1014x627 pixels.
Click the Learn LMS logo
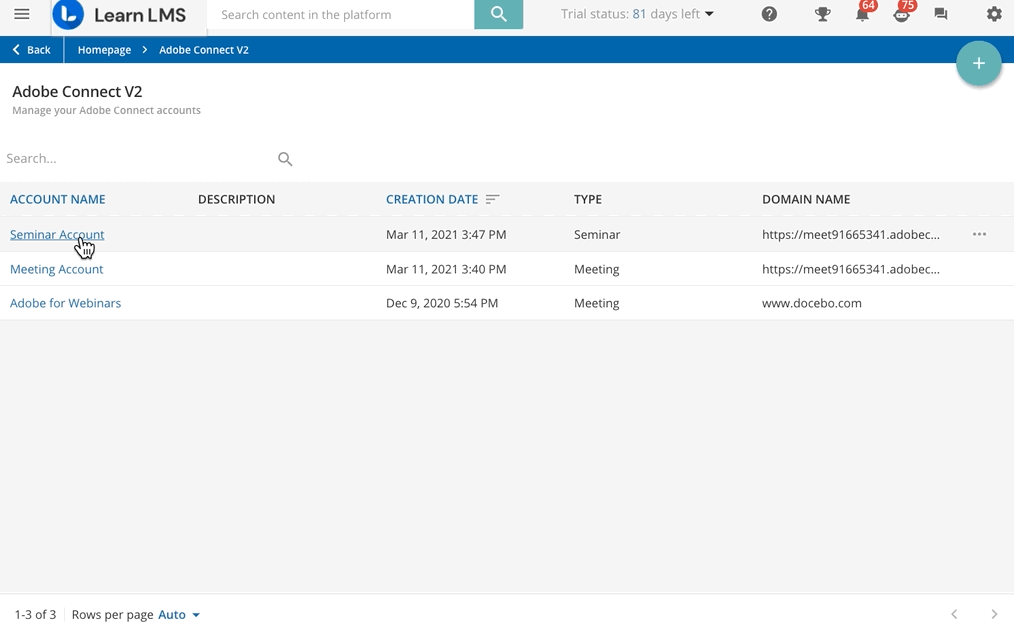point(120,15)
